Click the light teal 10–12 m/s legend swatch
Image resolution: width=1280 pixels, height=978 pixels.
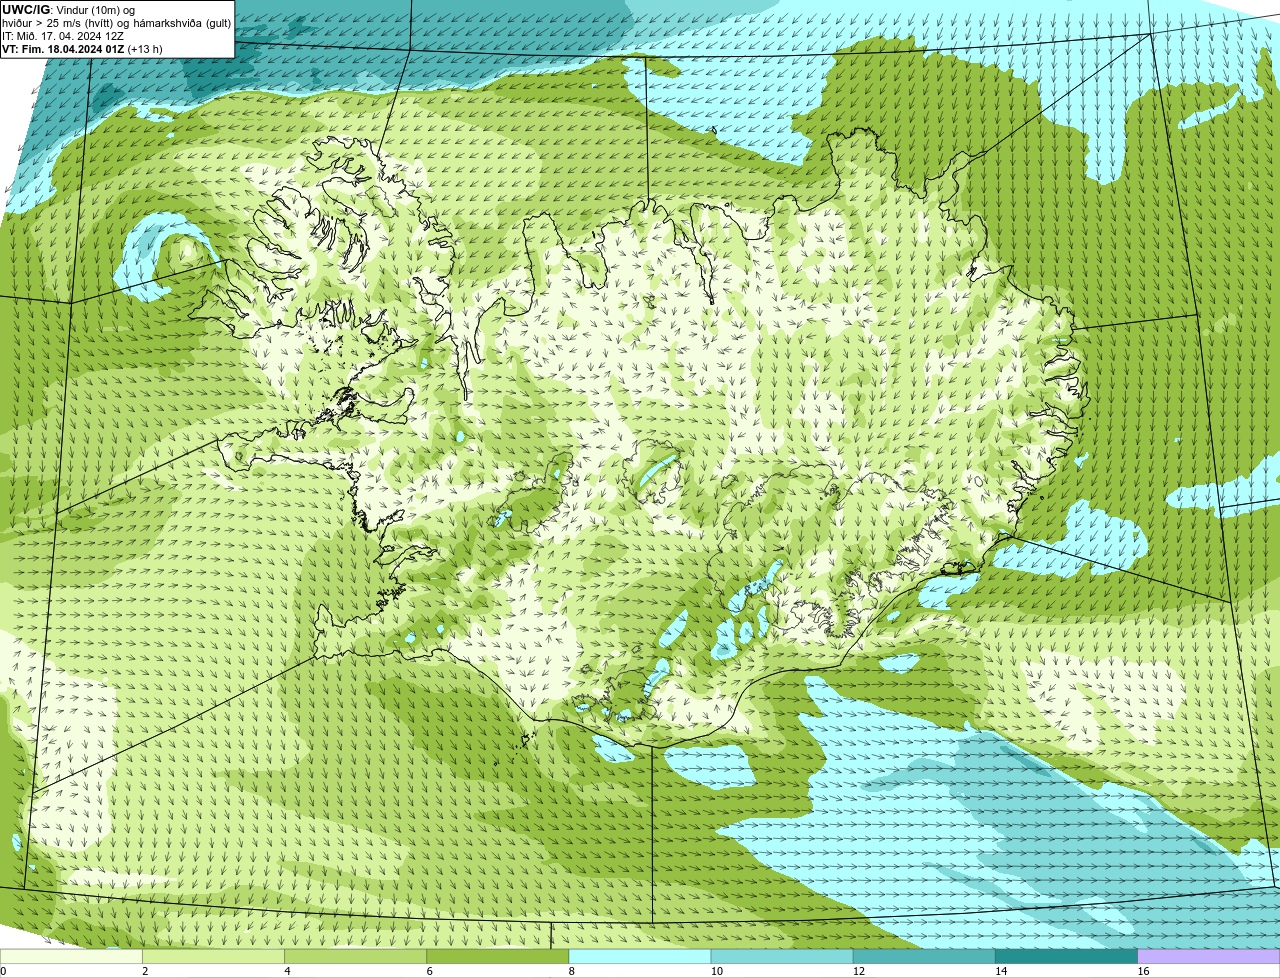782,957
